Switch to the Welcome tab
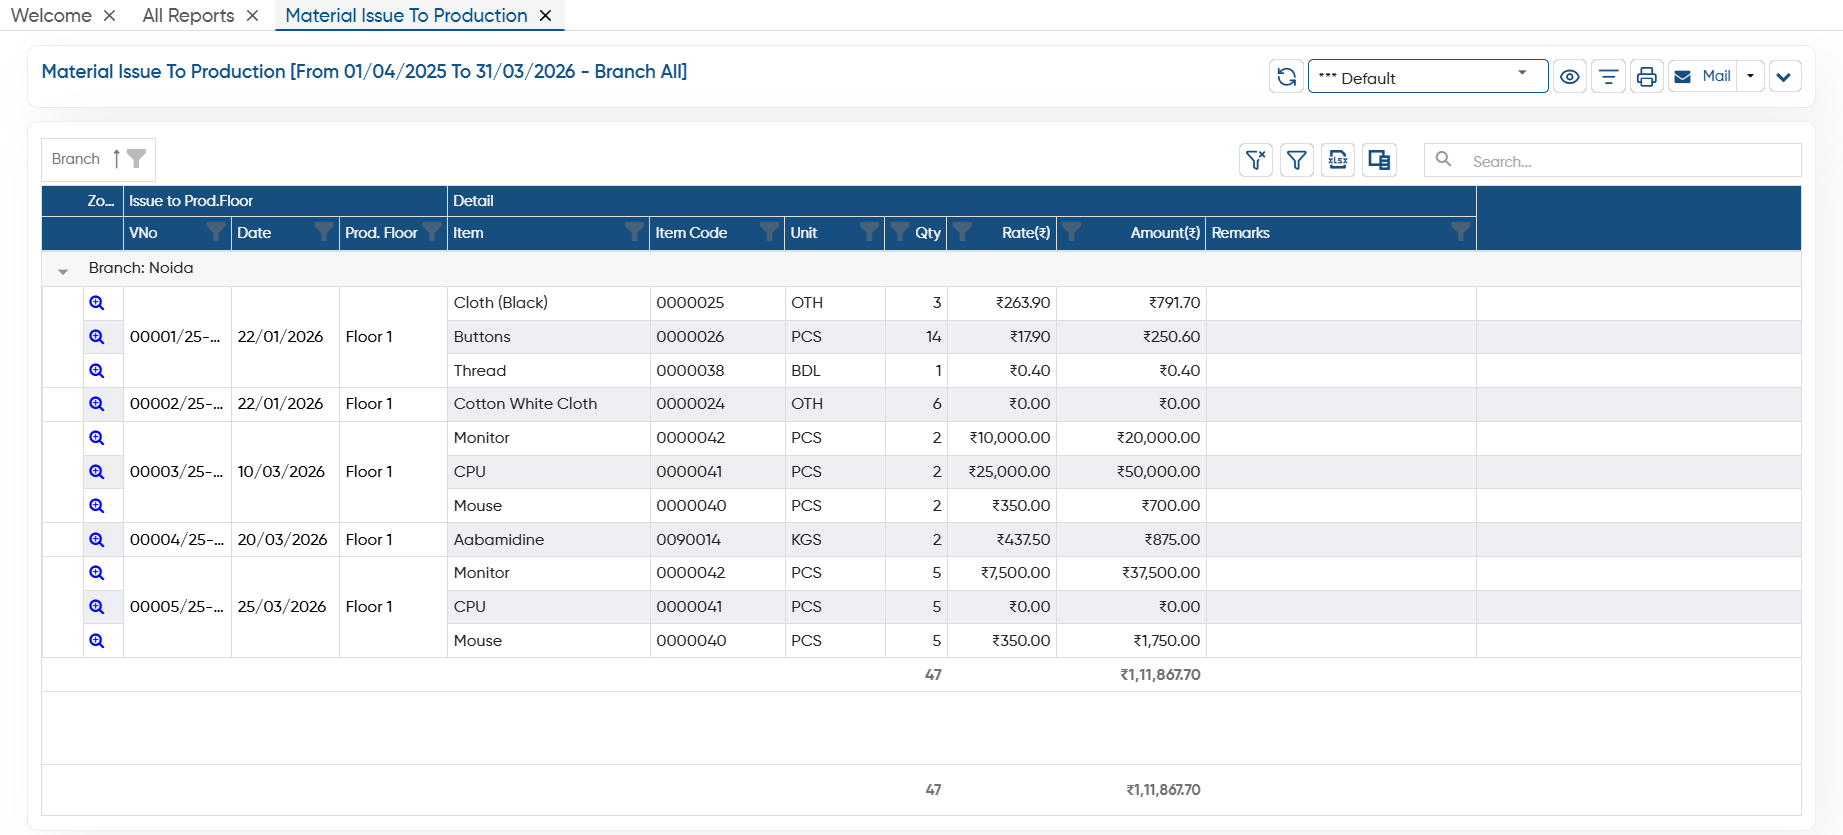The height and width of the screenshot is (835, 1843). pyautogui.click(x=51, y=15)
